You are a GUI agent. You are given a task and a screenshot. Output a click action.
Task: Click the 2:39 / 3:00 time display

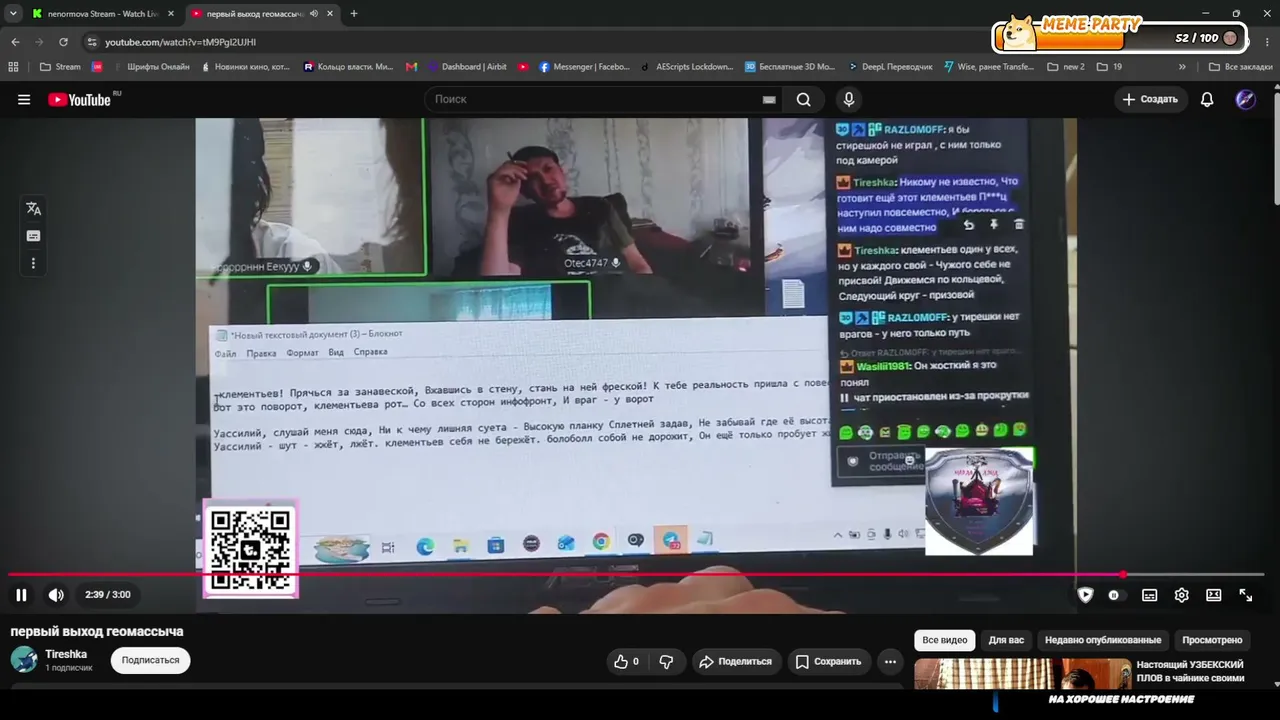tap(108, 595)
